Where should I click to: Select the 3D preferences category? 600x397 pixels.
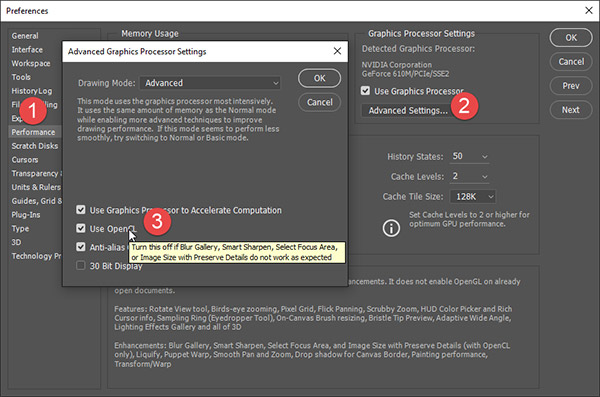pos(16,242)
